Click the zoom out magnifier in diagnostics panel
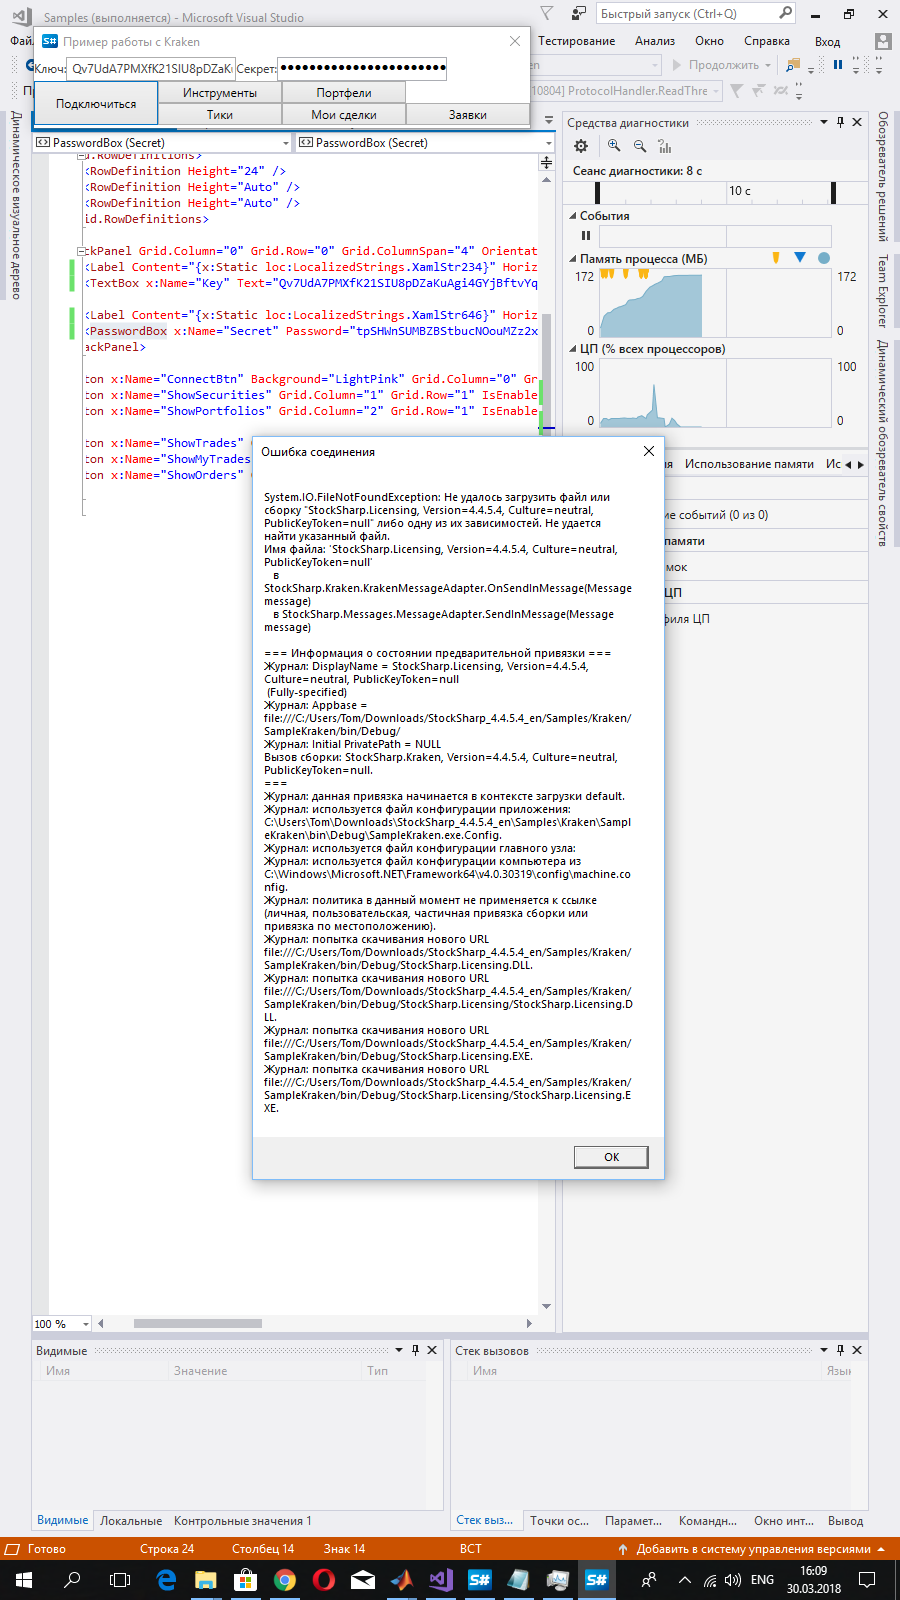This screenshot has width=900, height=1600. (x=640, y=146)
